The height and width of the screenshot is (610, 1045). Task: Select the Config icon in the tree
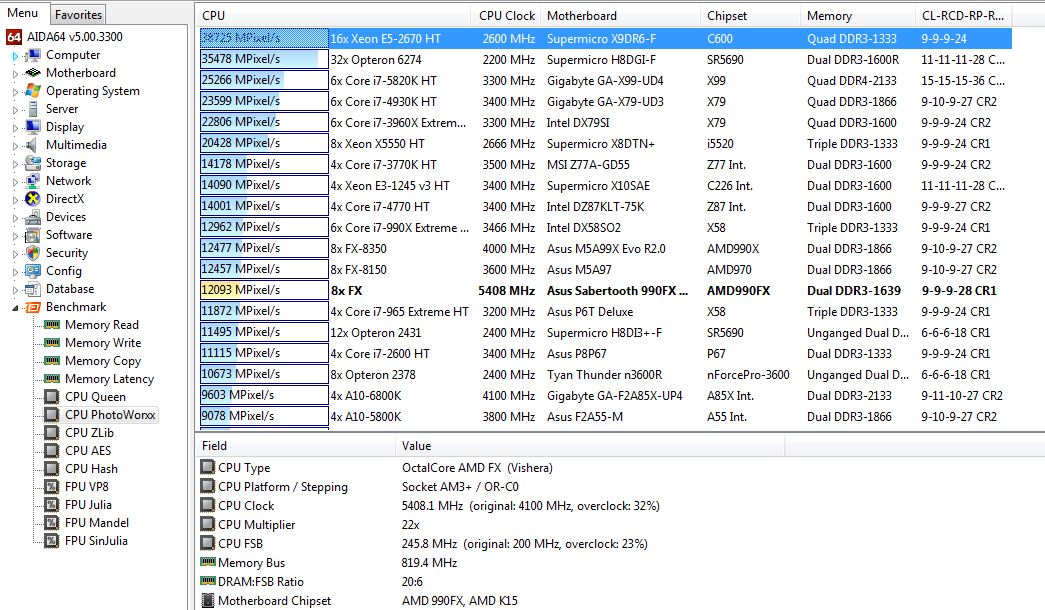click(33, 271)
